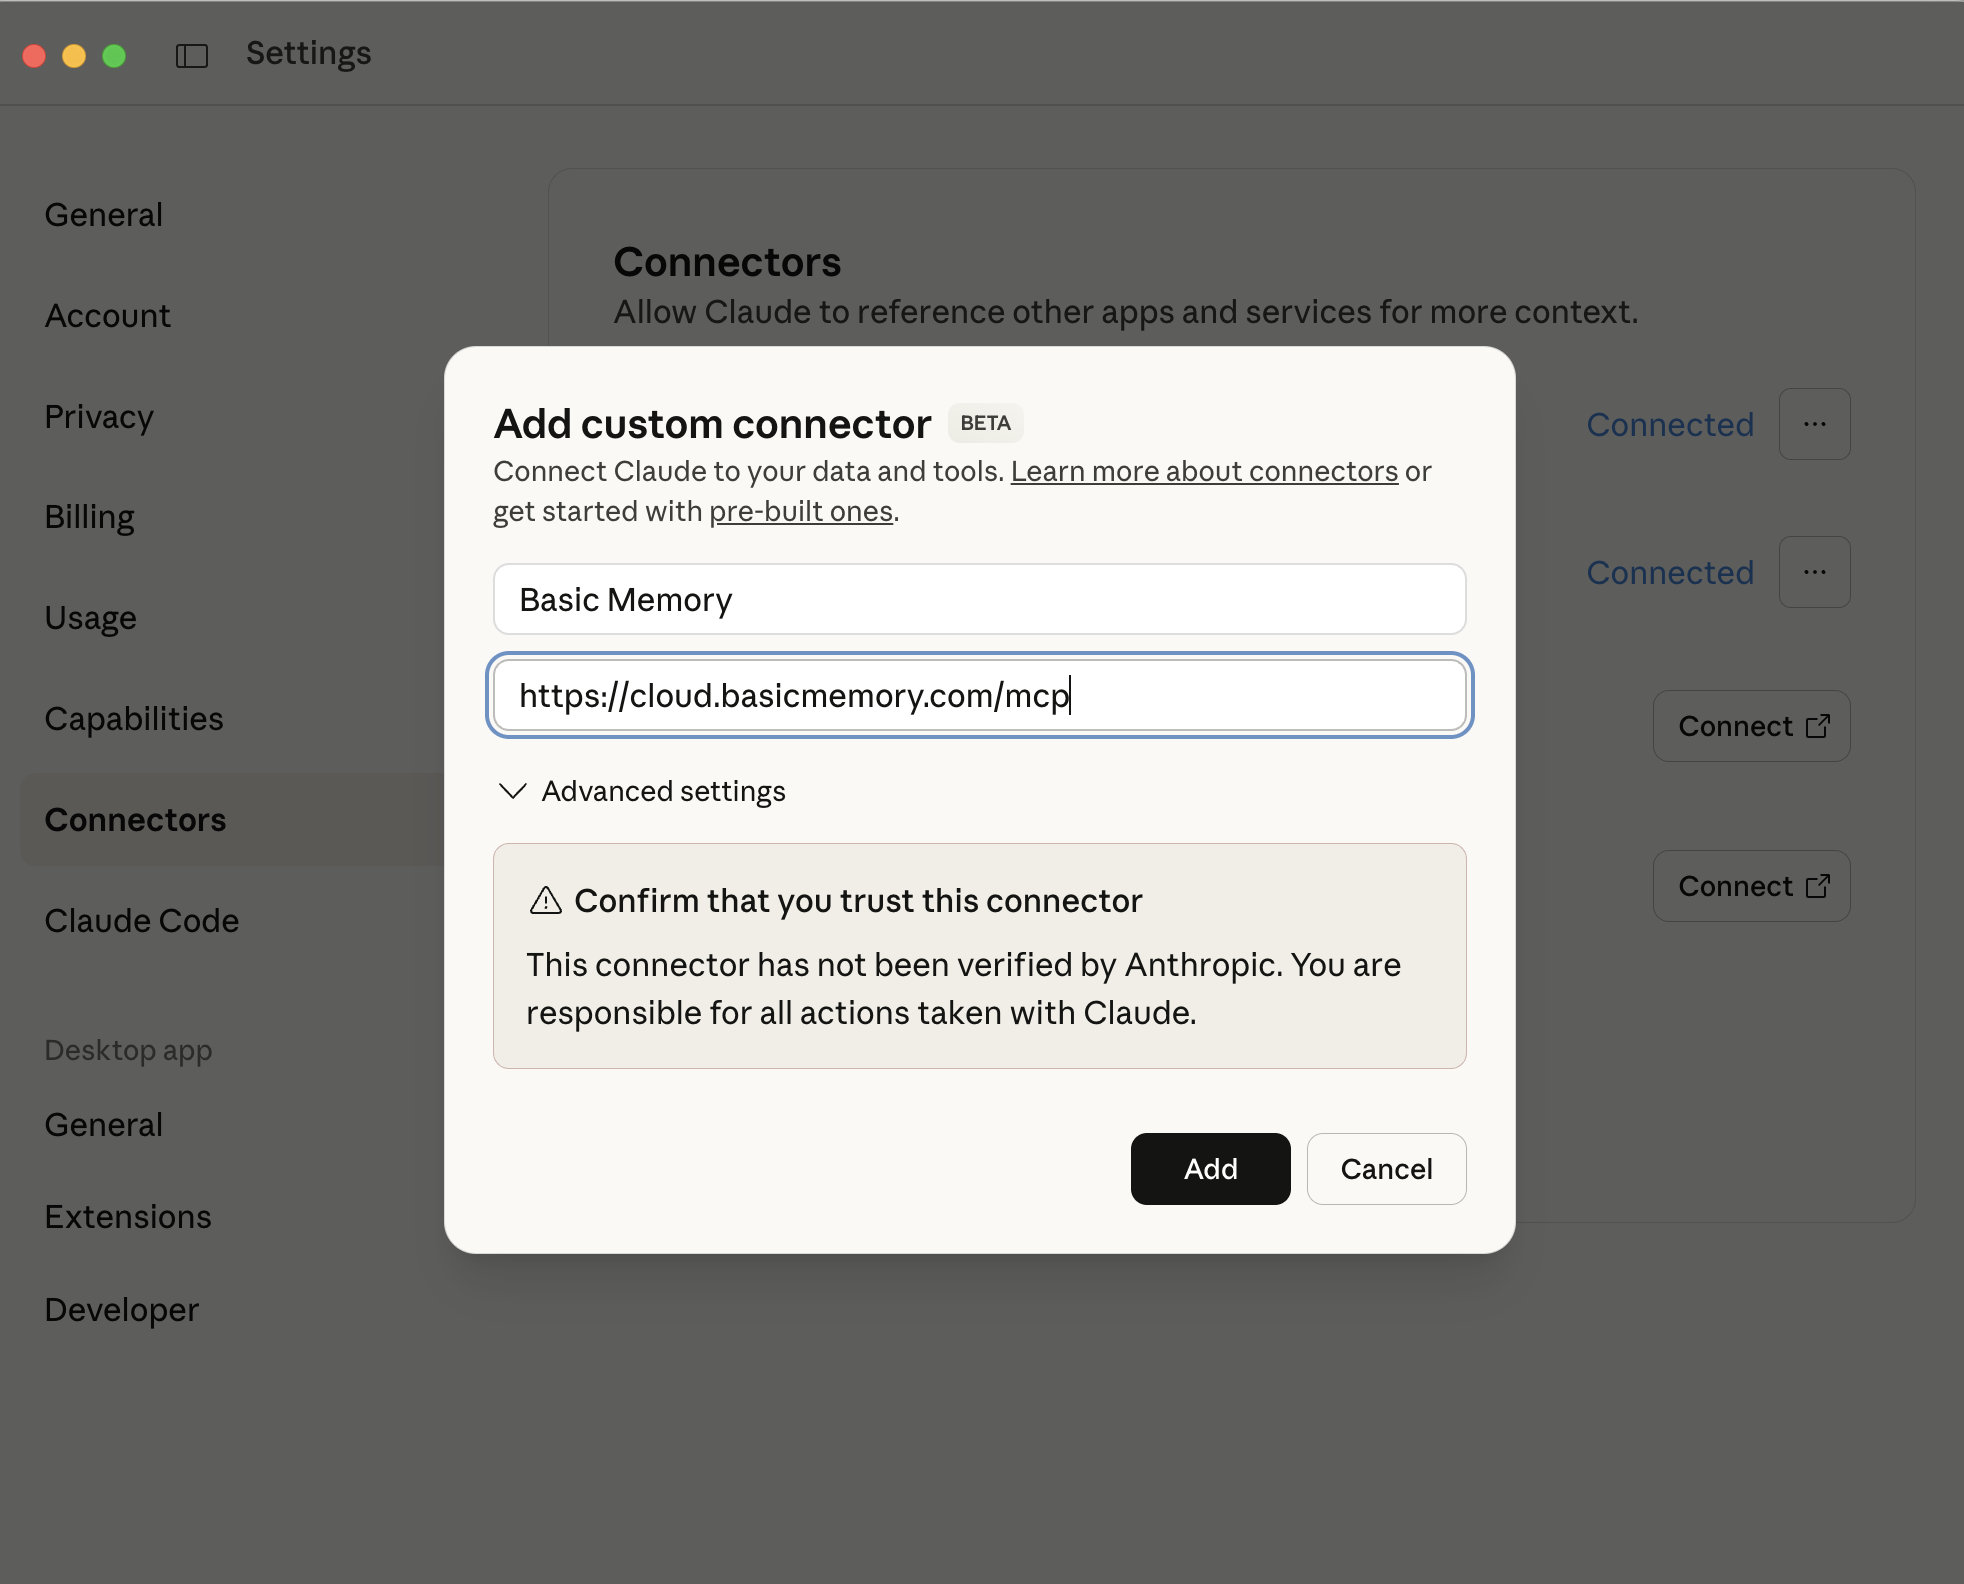Viewport: 1964px width, 1584px height.
Task: Toggle the sidebar panel icon
Action: [x=191, y=55]
